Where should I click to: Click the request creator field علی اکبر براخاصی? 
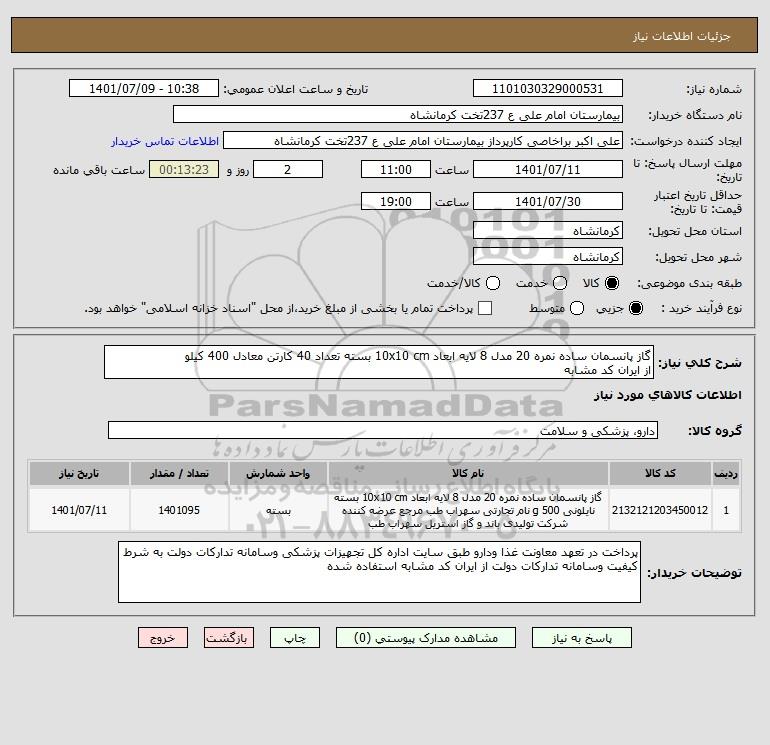coord(423,141)
